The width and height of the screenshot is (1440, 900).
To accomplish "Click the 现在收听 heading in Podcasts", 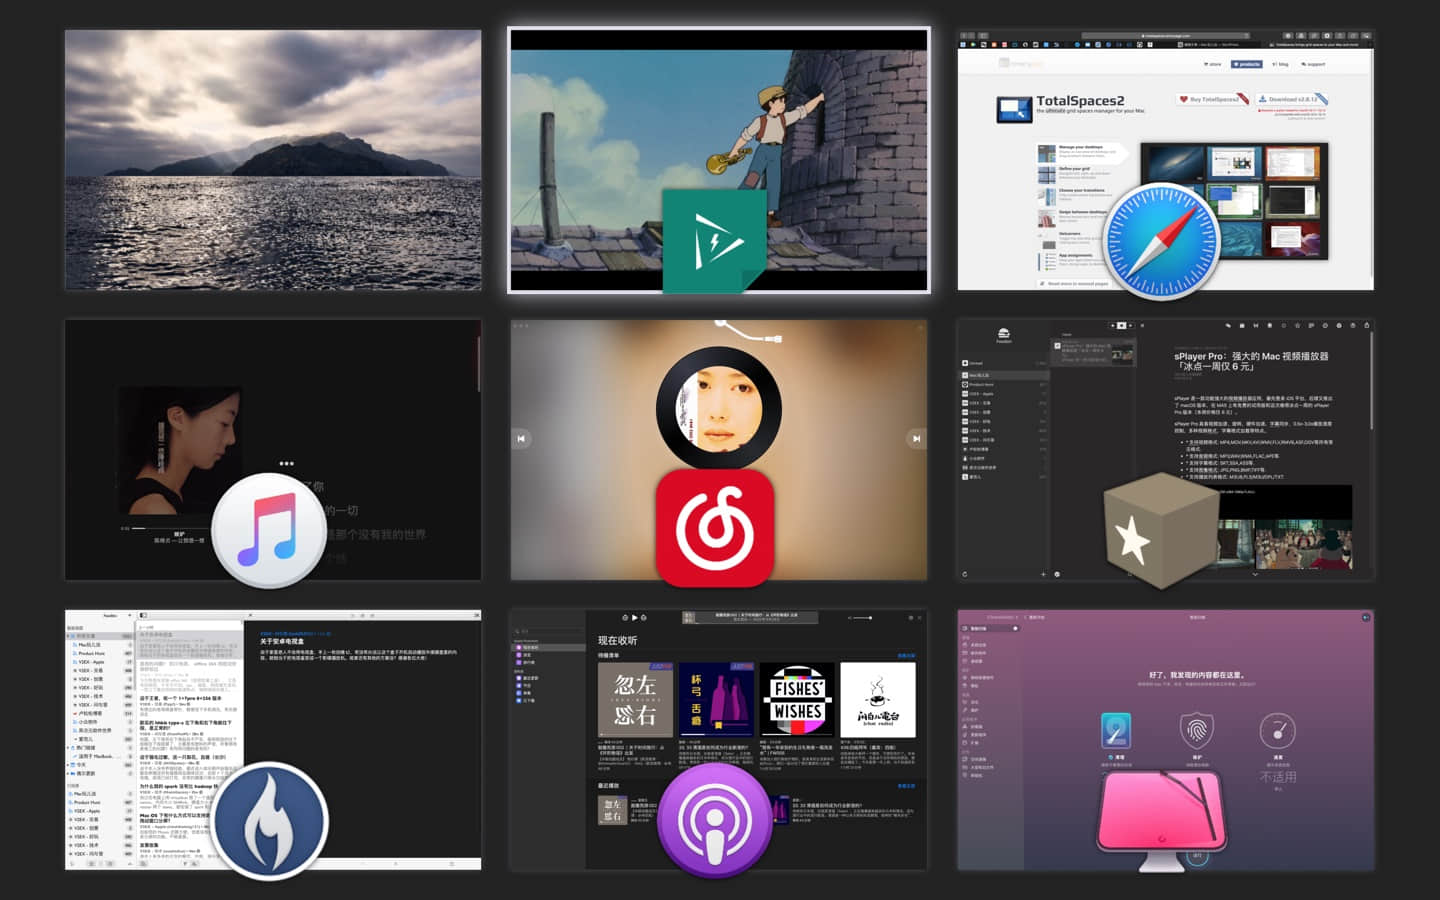I will coord(617,640).
